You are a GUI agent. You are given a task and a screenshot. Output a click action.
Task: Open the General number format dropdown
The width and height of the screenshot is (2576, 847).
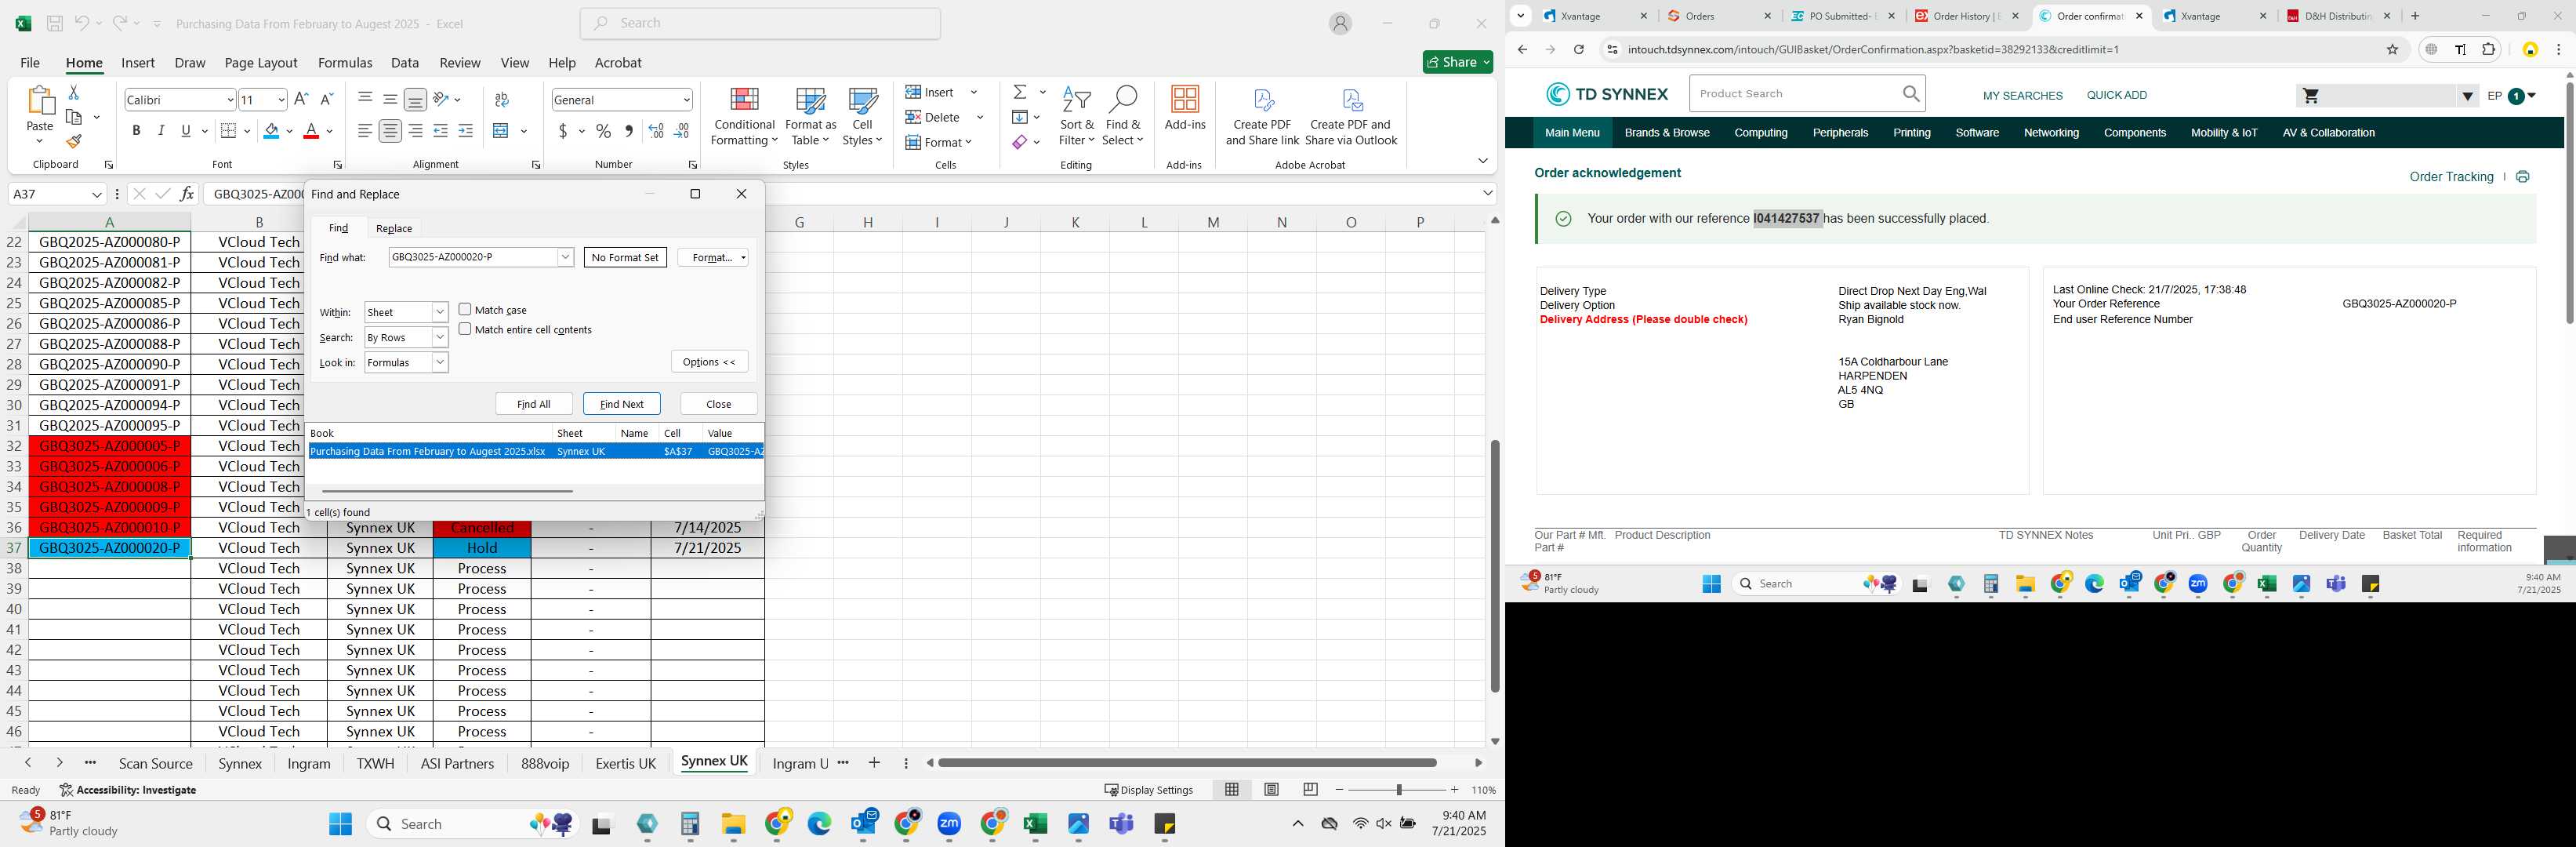[x=686, y=100]
